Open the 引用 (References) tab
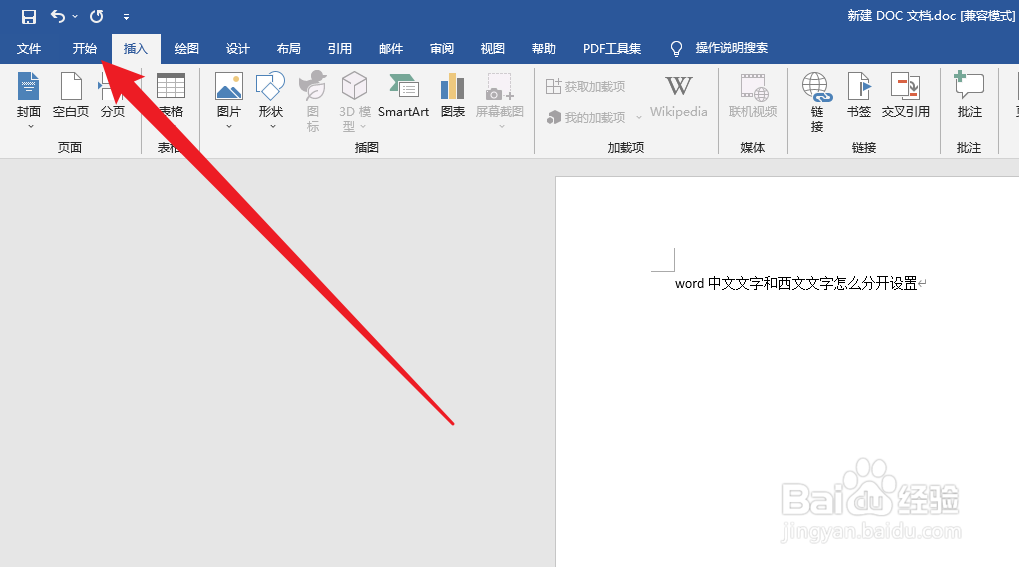The height and width of the screenshot is (567, 1019). pyautogui.click(x=339, y=49)
